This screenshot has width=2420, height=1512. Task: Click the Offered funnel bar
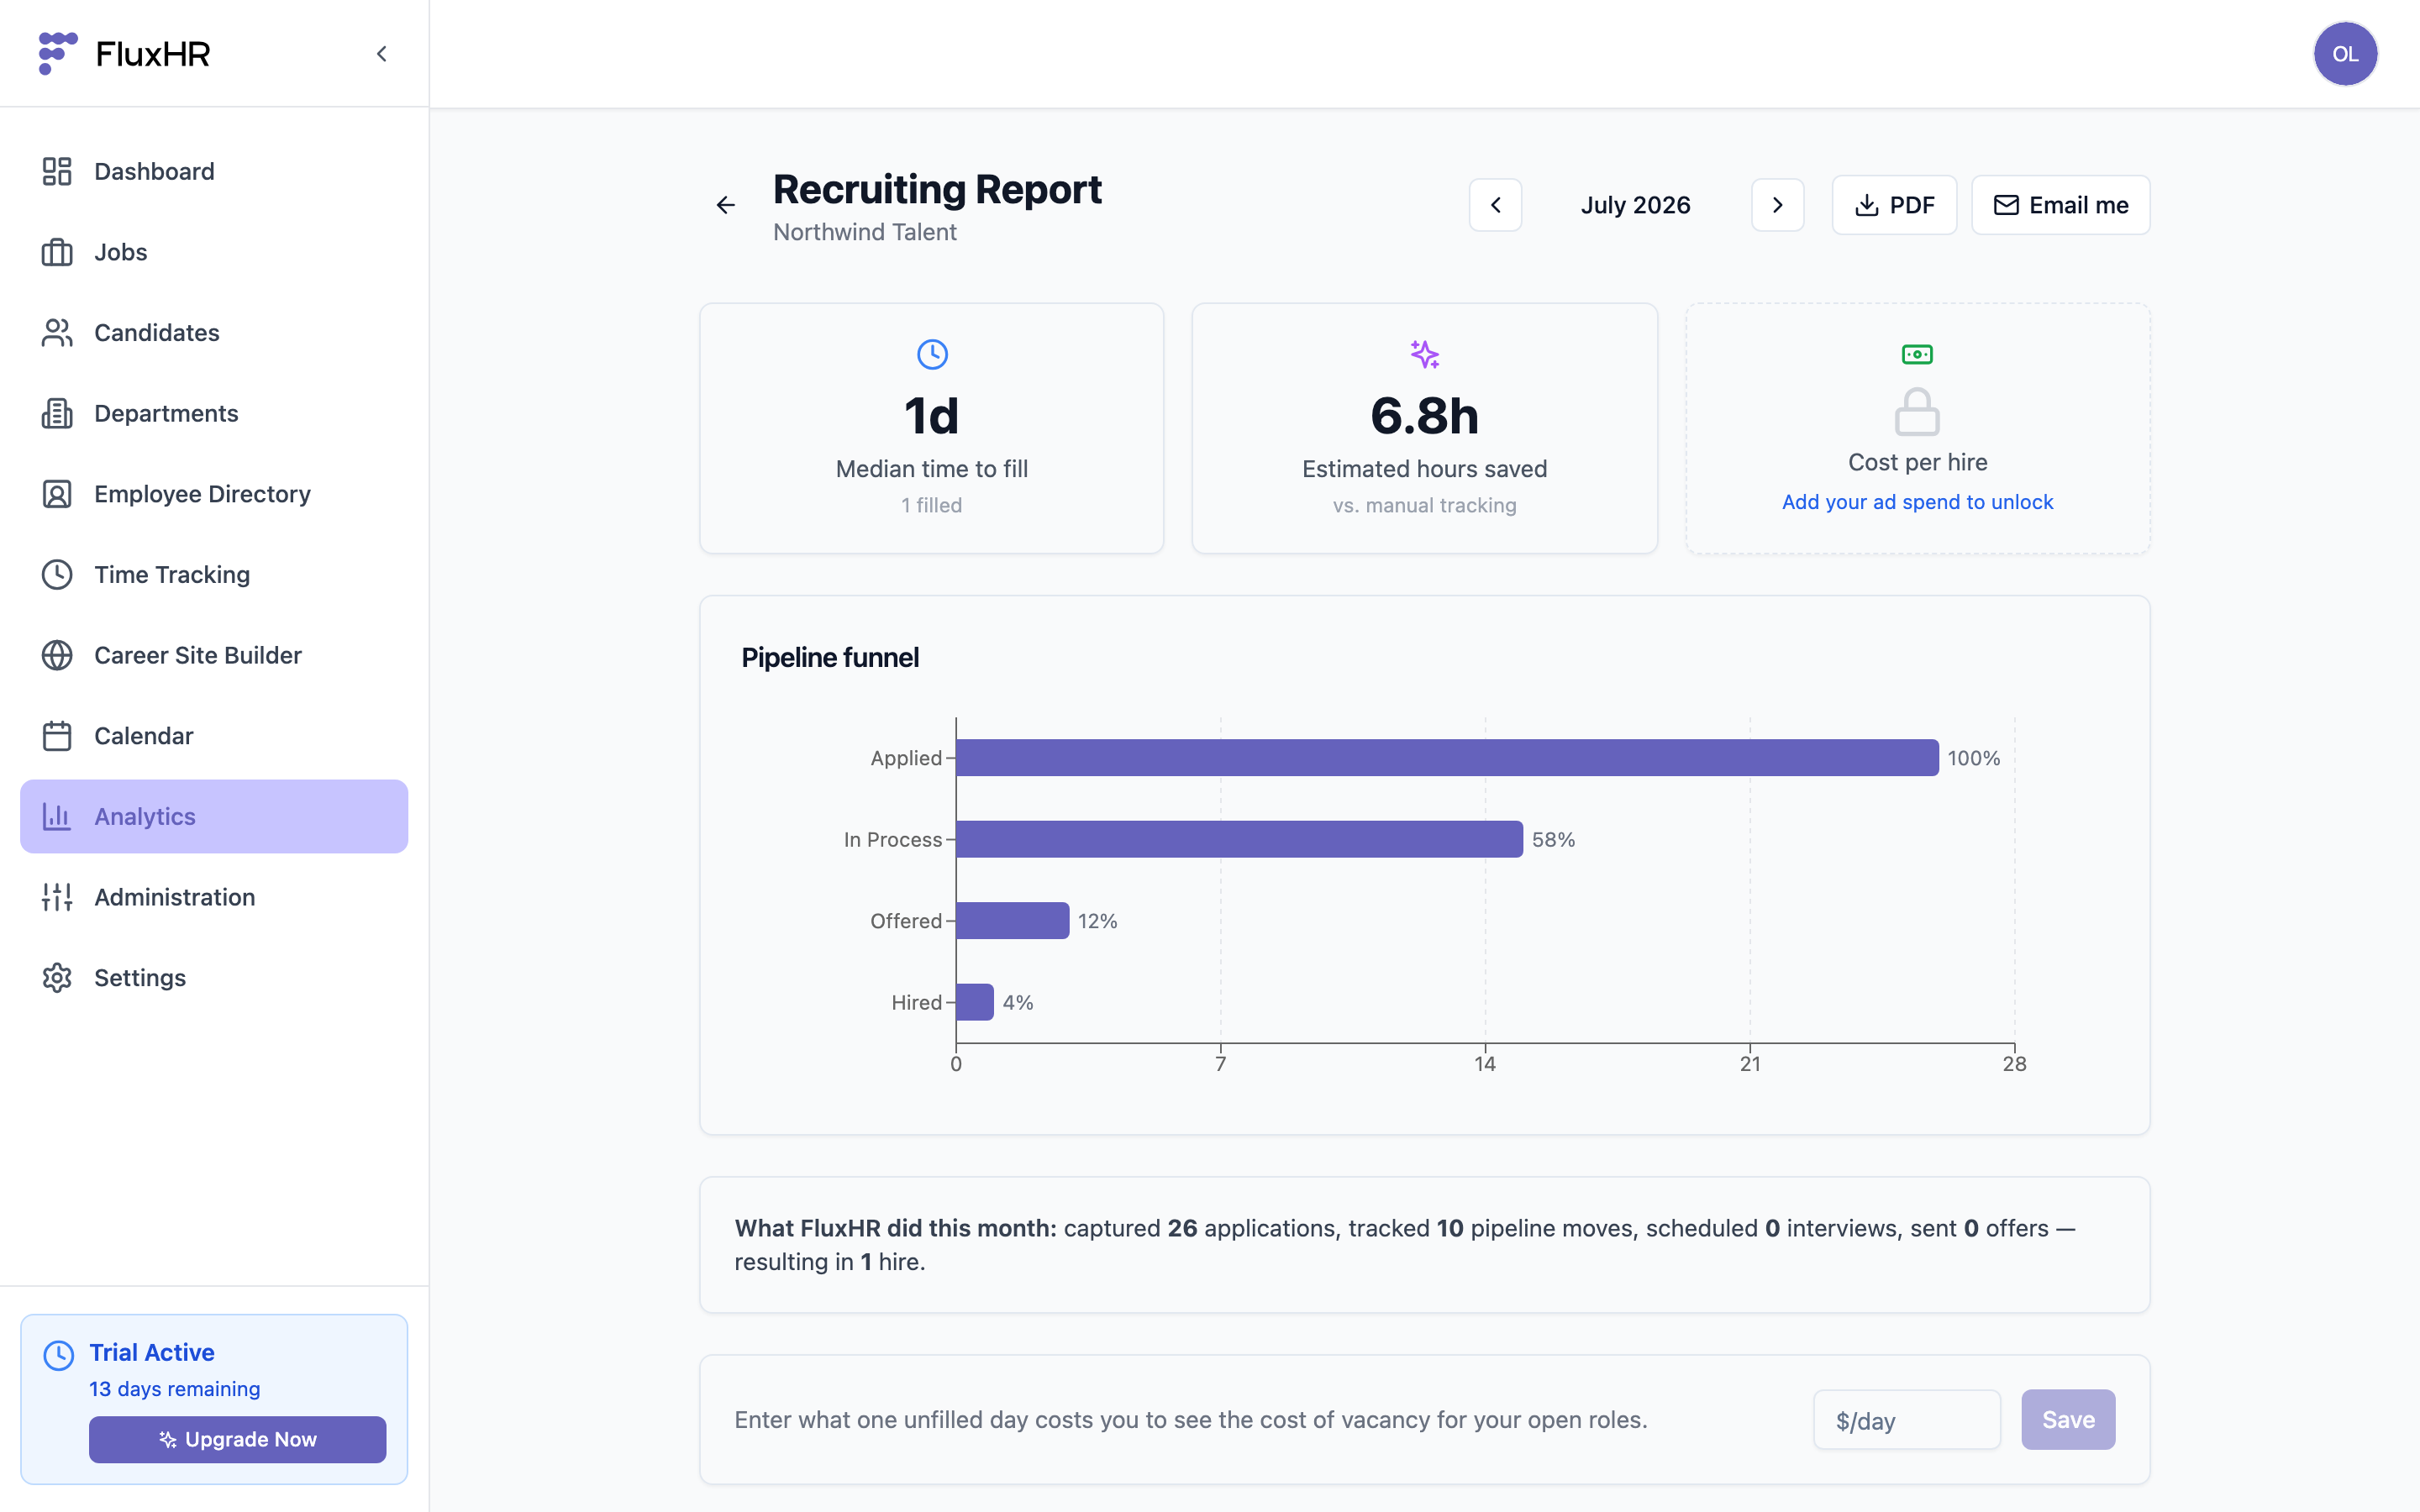(x=1012, y=921)
